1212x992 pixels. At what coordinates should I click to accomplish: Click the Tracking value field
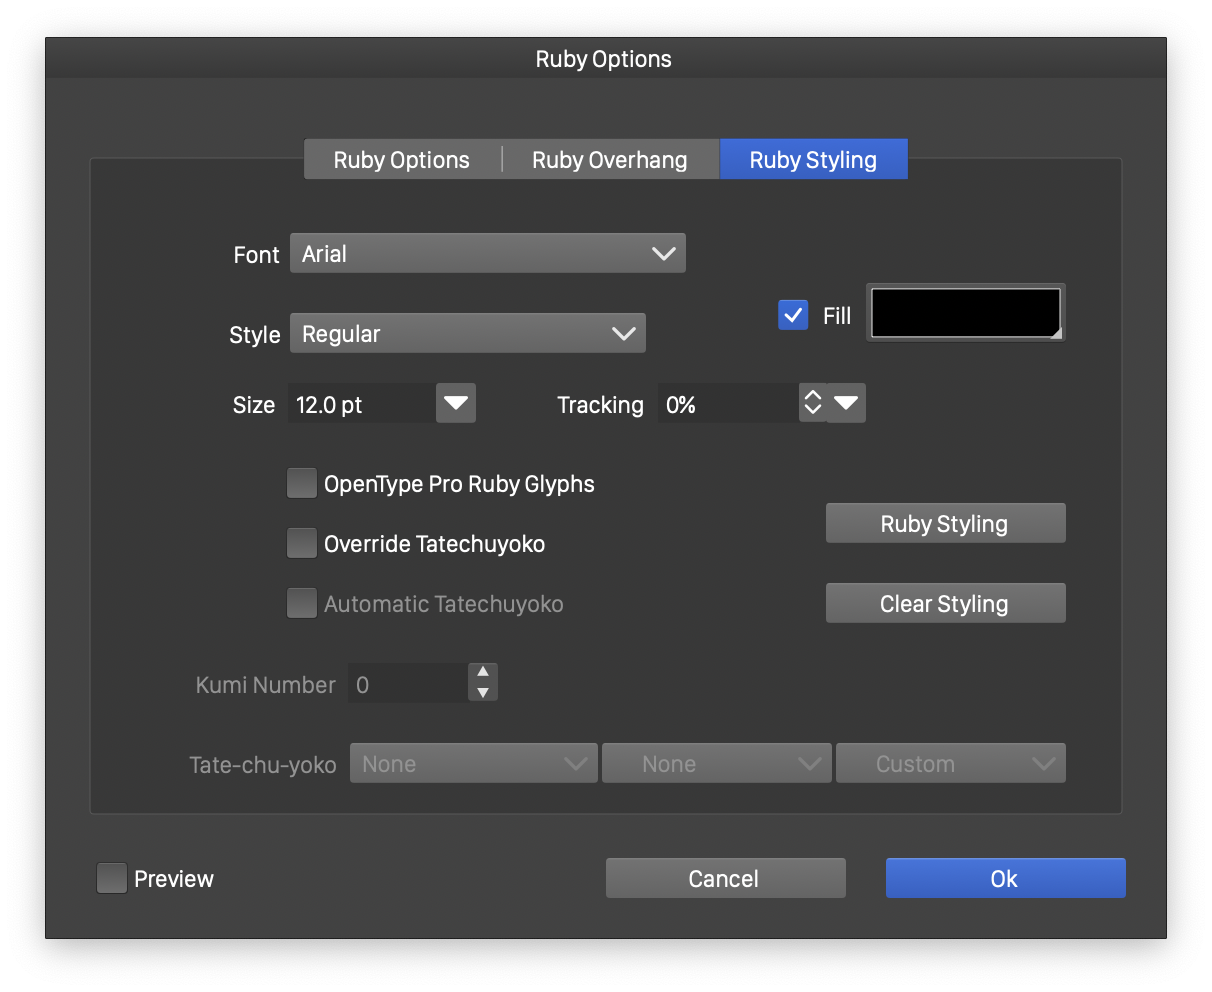(727, 404)
